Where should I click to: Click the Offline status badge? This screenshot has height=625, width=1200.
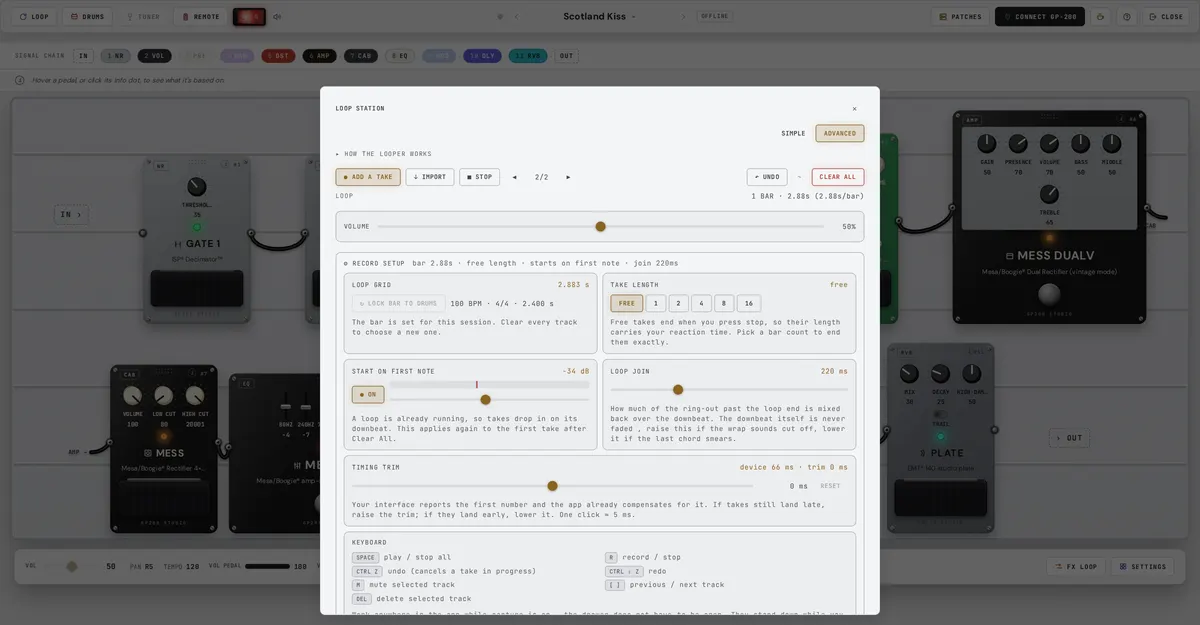pos(715,17)
